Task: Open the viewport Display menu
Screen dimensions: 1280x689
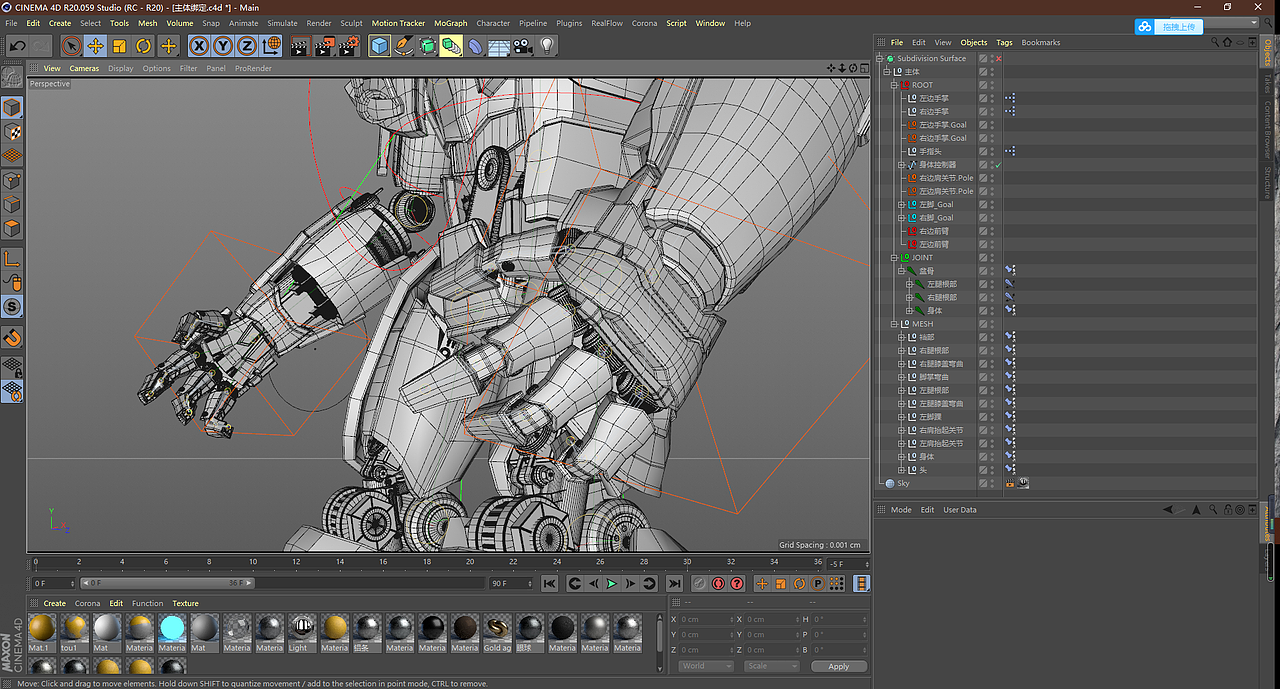Action: (121, 68)
